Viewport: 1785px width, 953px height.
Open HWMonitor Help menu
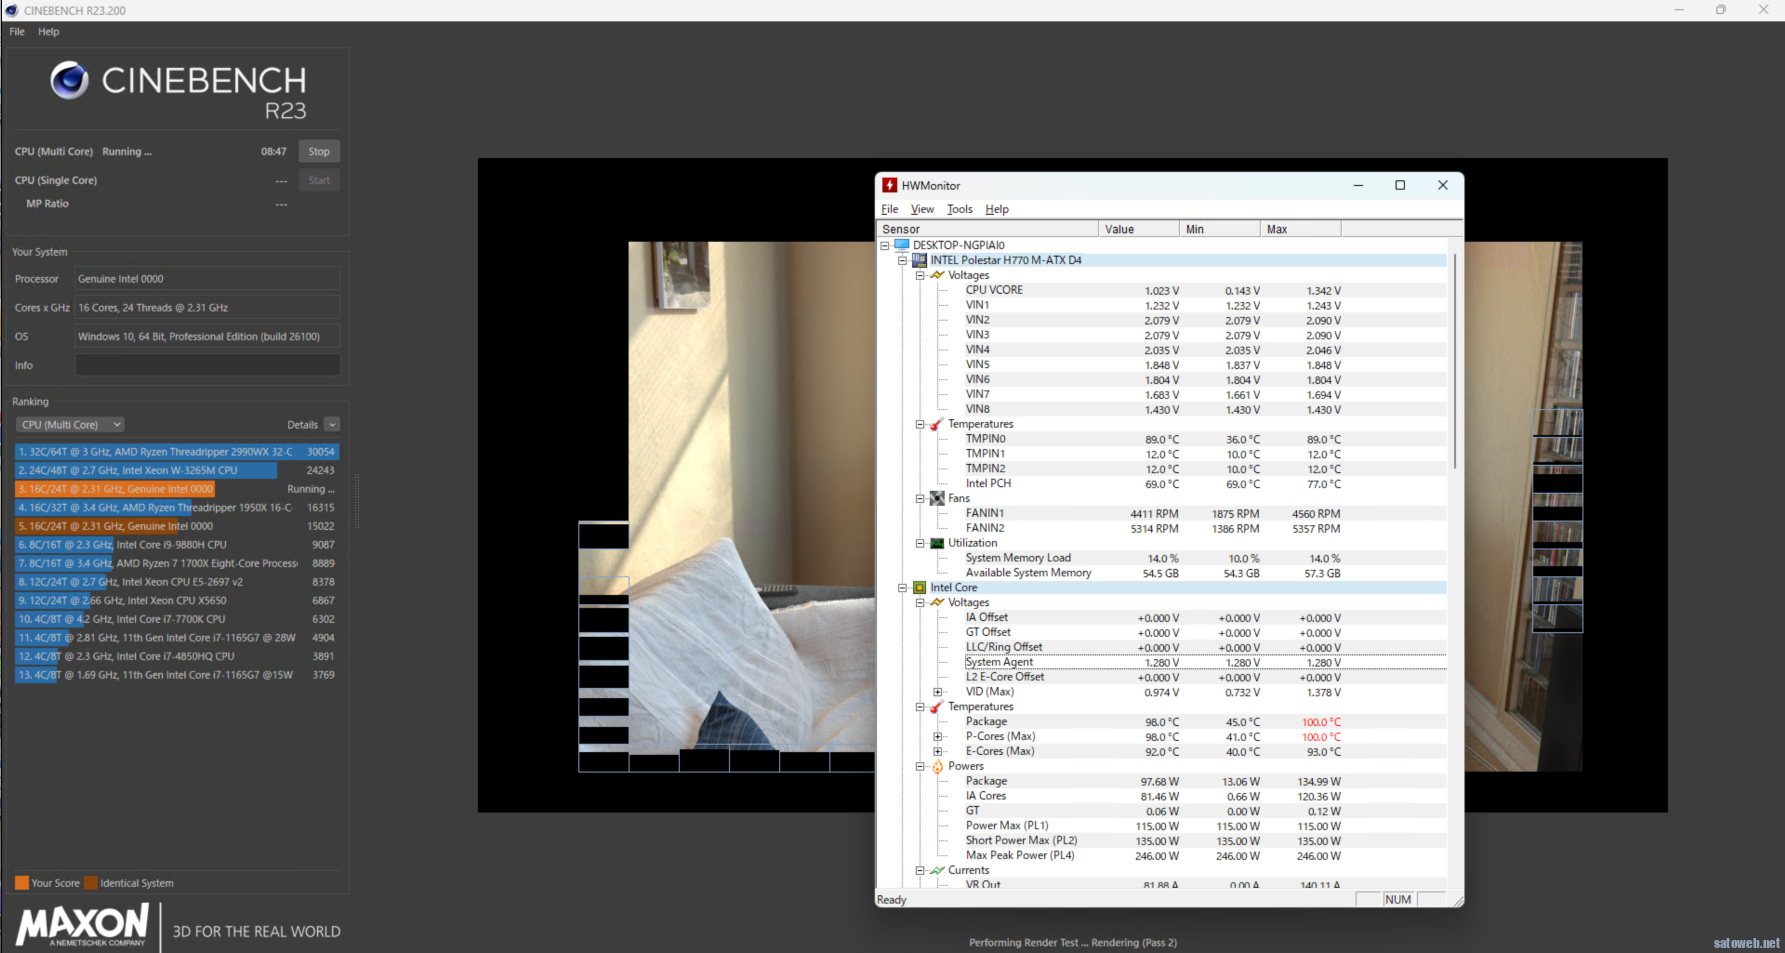tap(997, 209)
